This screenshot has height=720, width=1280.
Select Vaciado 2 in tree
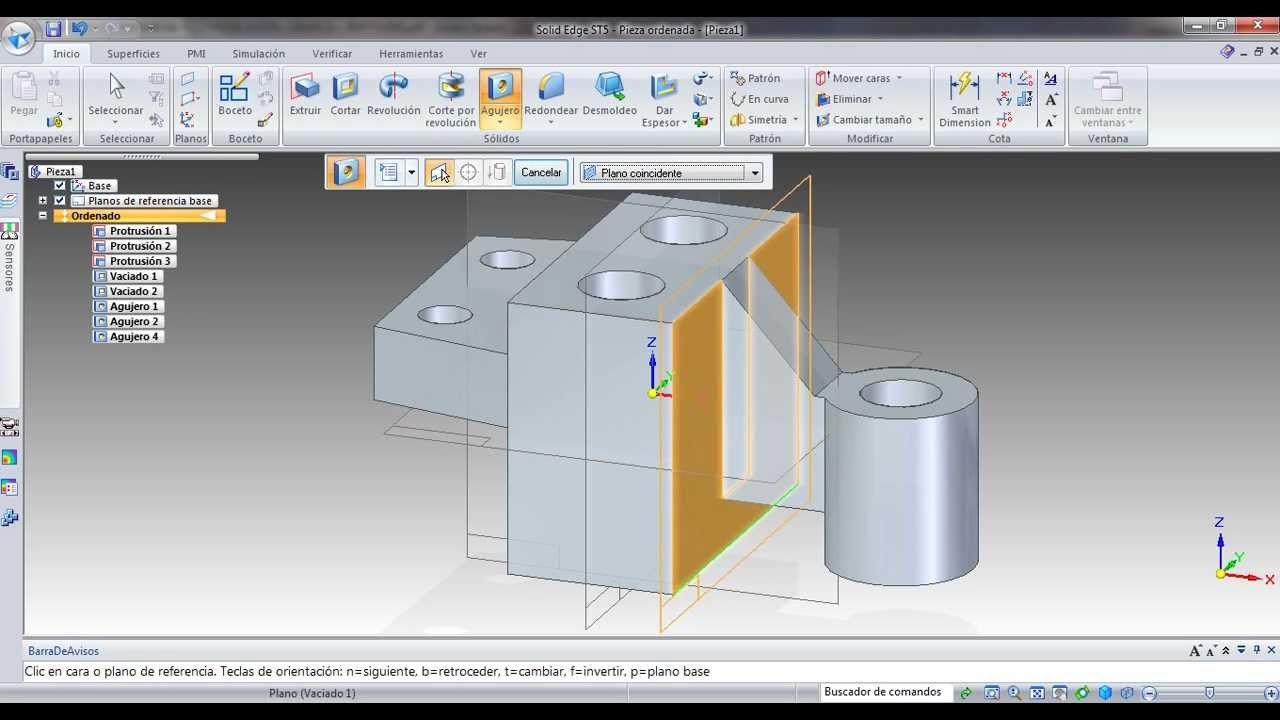point(127,291)
